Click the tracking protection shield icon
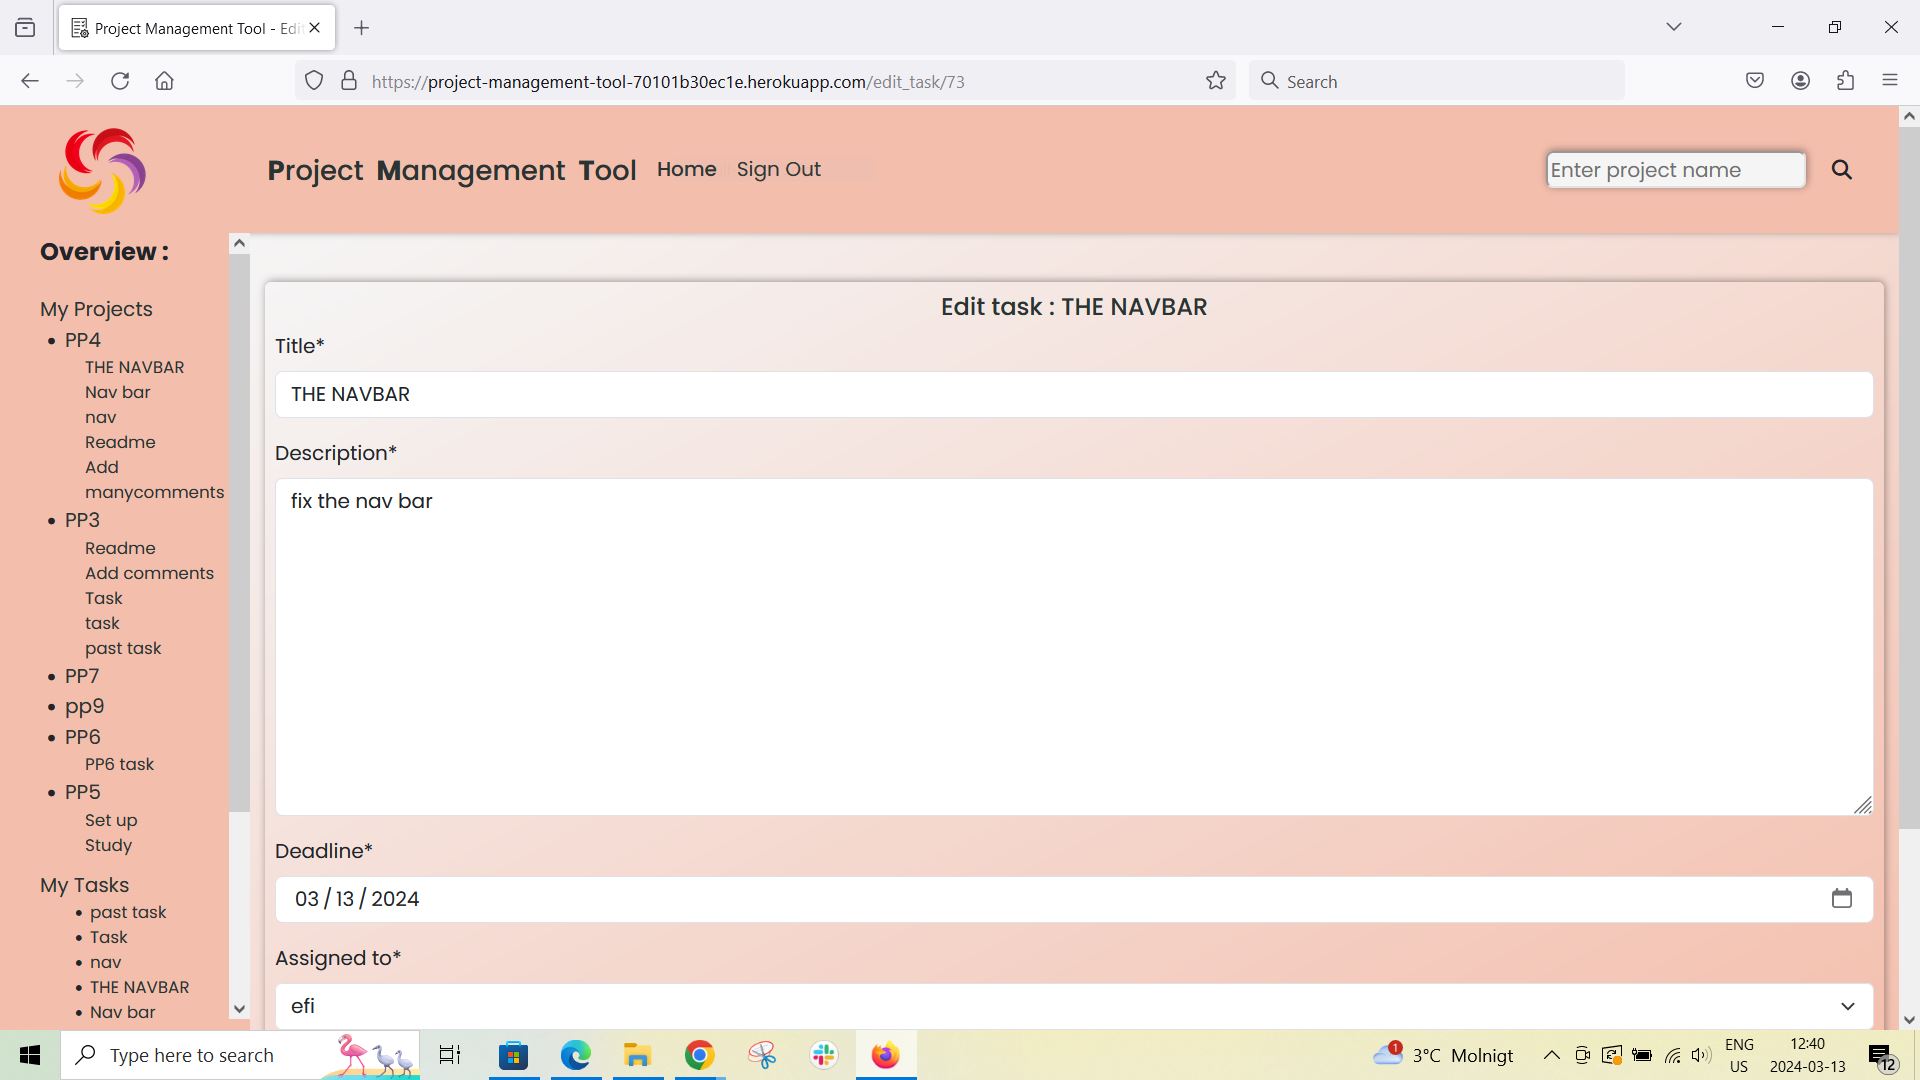 click(x=313, y=81)
